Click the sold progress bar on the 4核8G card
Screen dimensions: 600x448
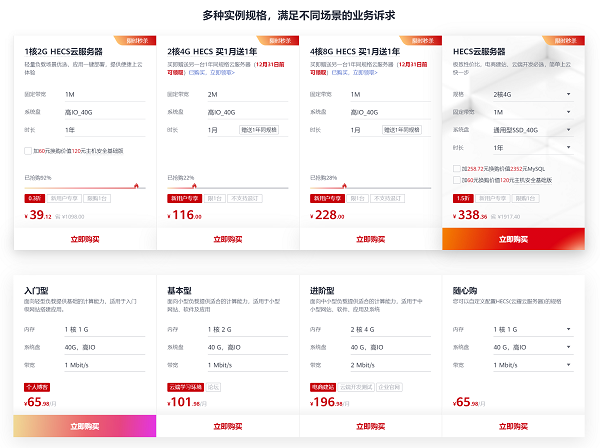370,188
